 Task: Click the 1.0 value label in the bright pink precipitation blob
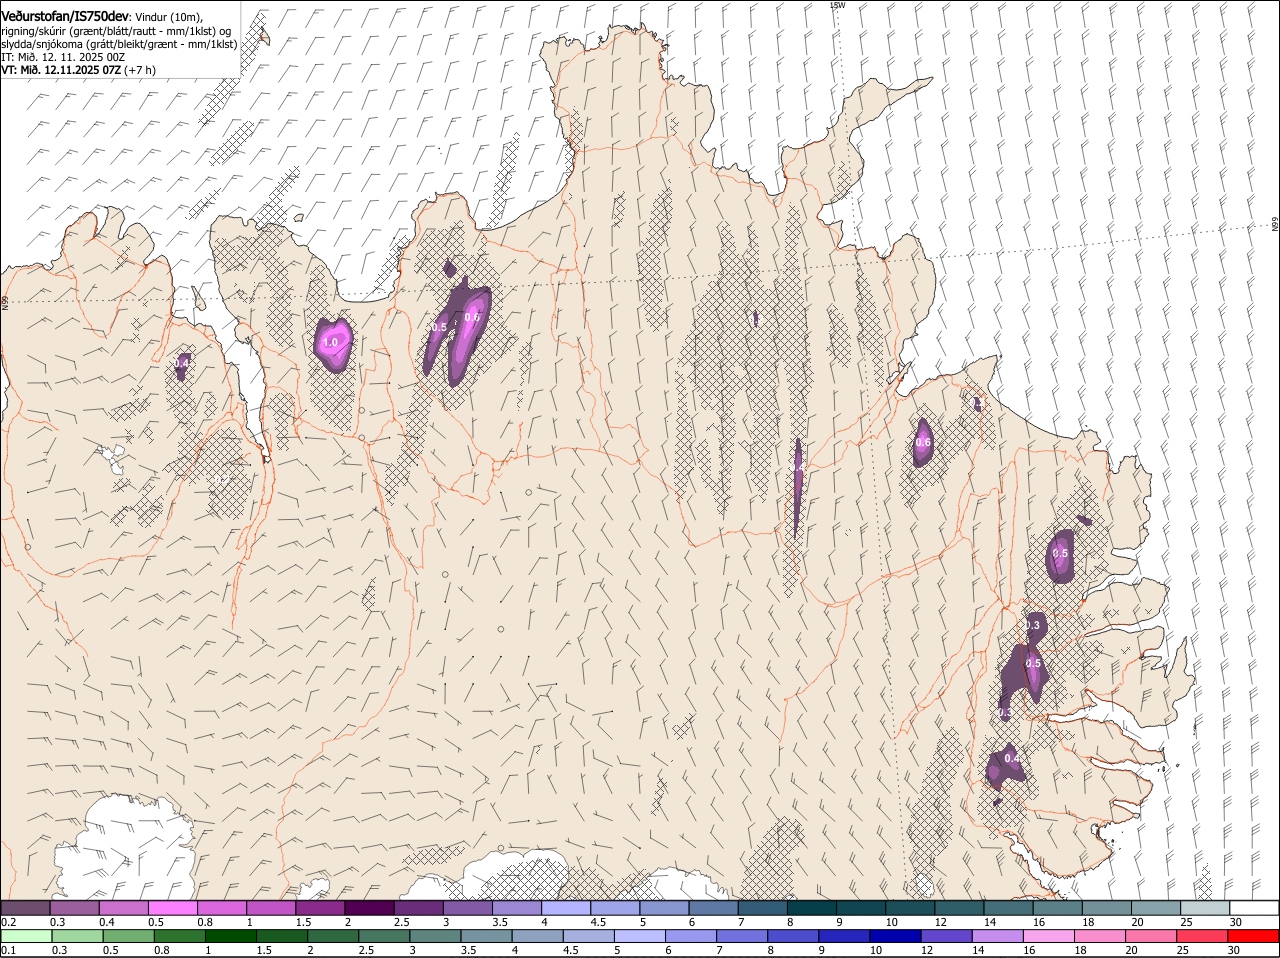click(x=331, y=342)
